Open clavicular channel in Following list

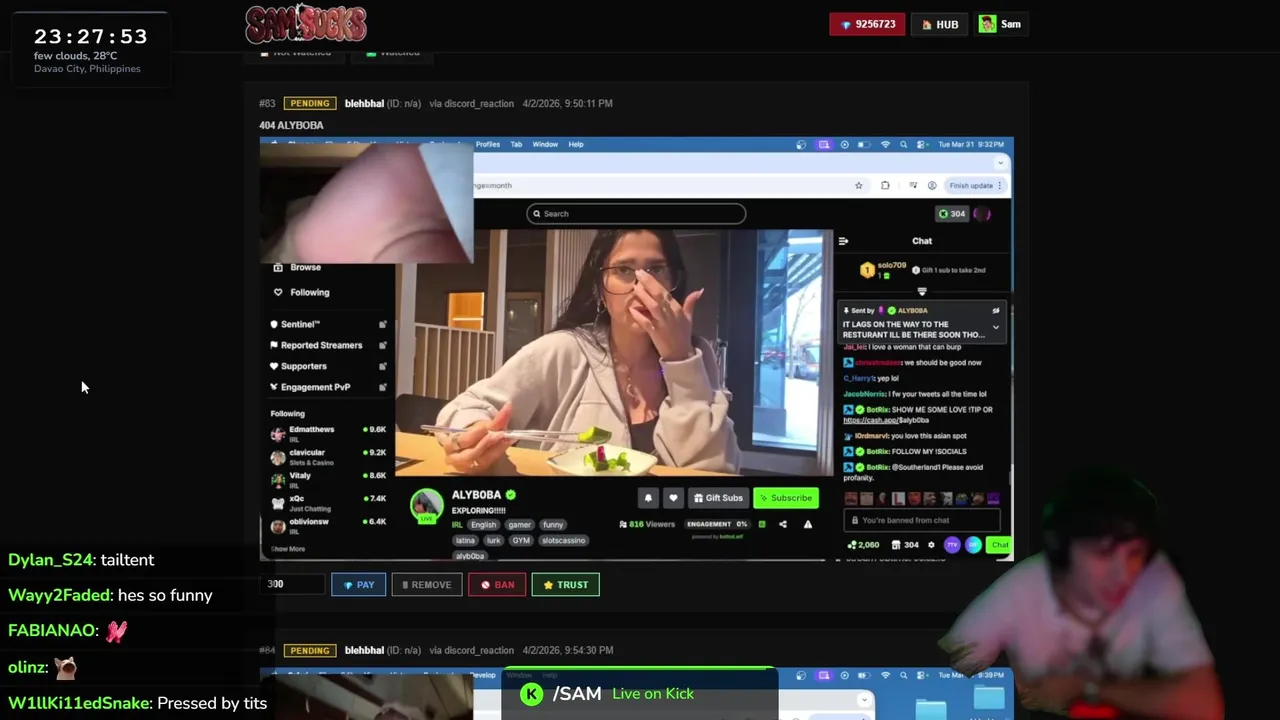328,456
